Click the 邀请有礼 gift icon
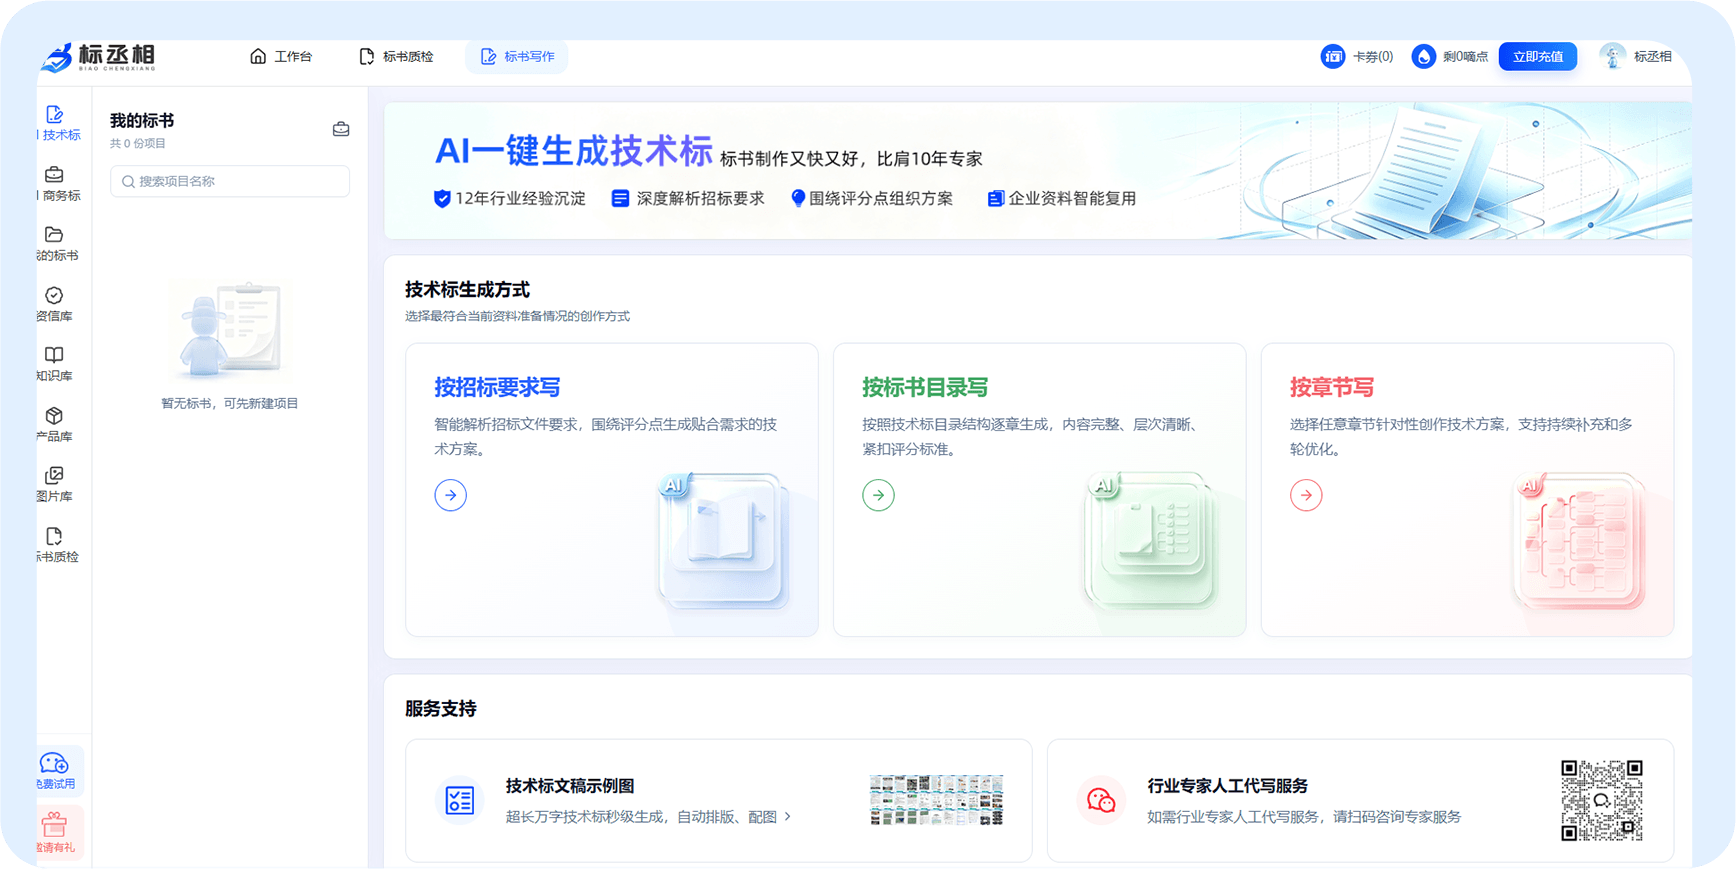This screenshot has height=870, width=1736. (55, 825)
